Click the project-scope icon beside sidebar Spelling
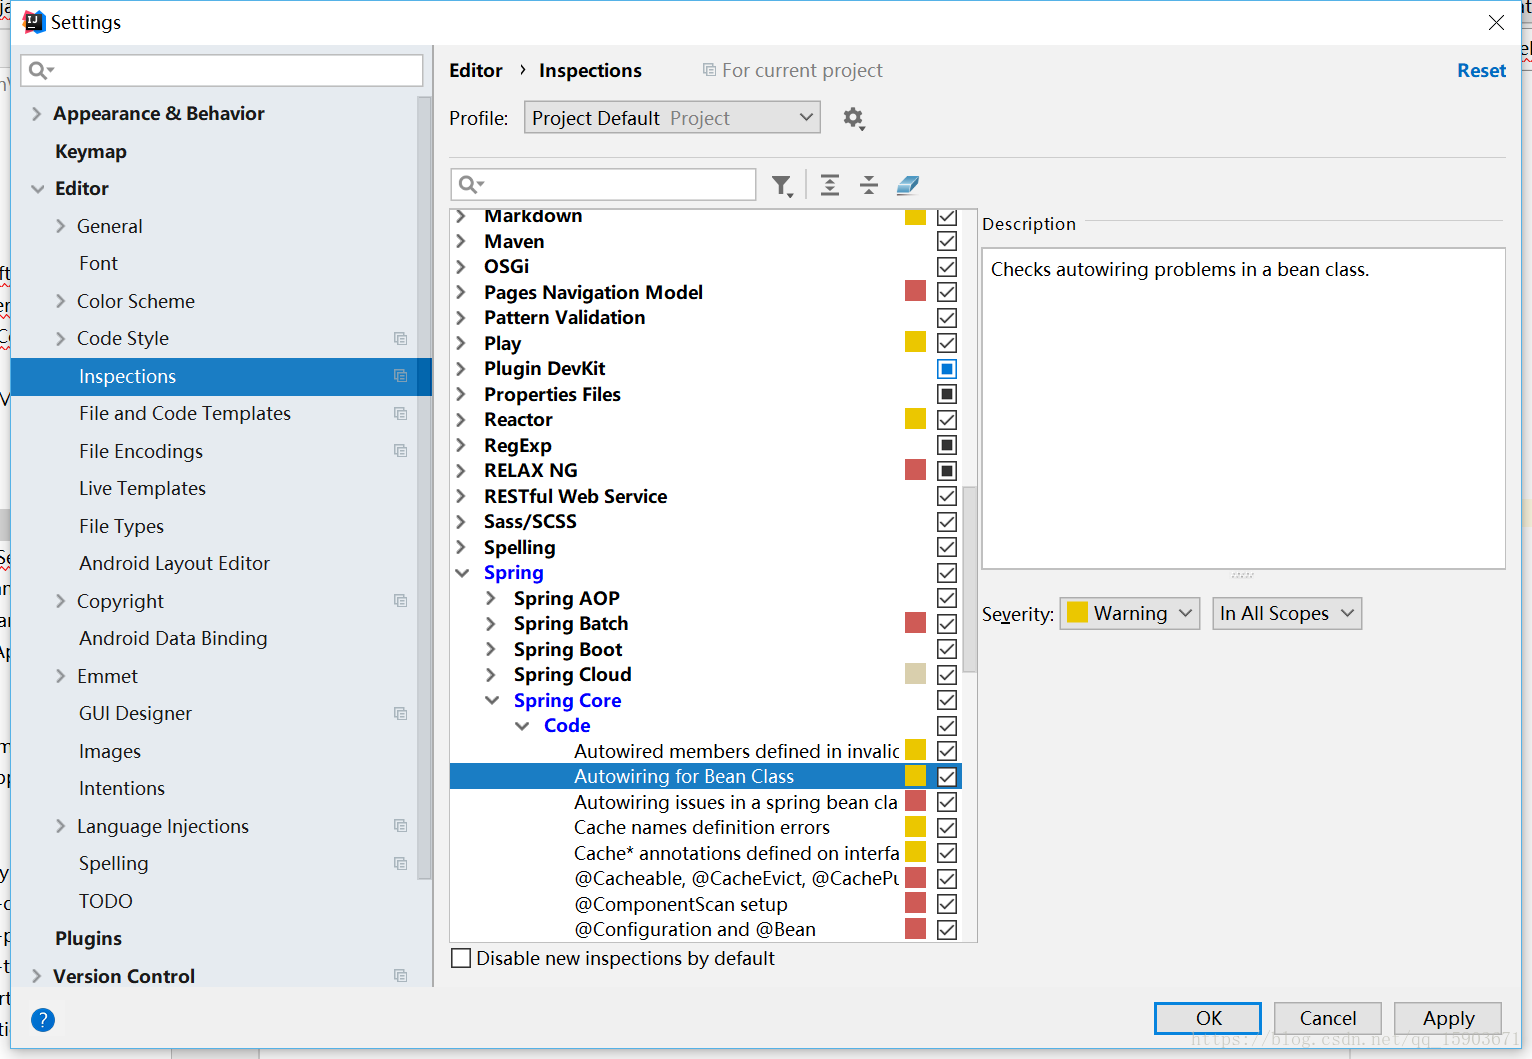This screenshot has height=1059, width=1532. pyautogui.click(x=401, y=864)
